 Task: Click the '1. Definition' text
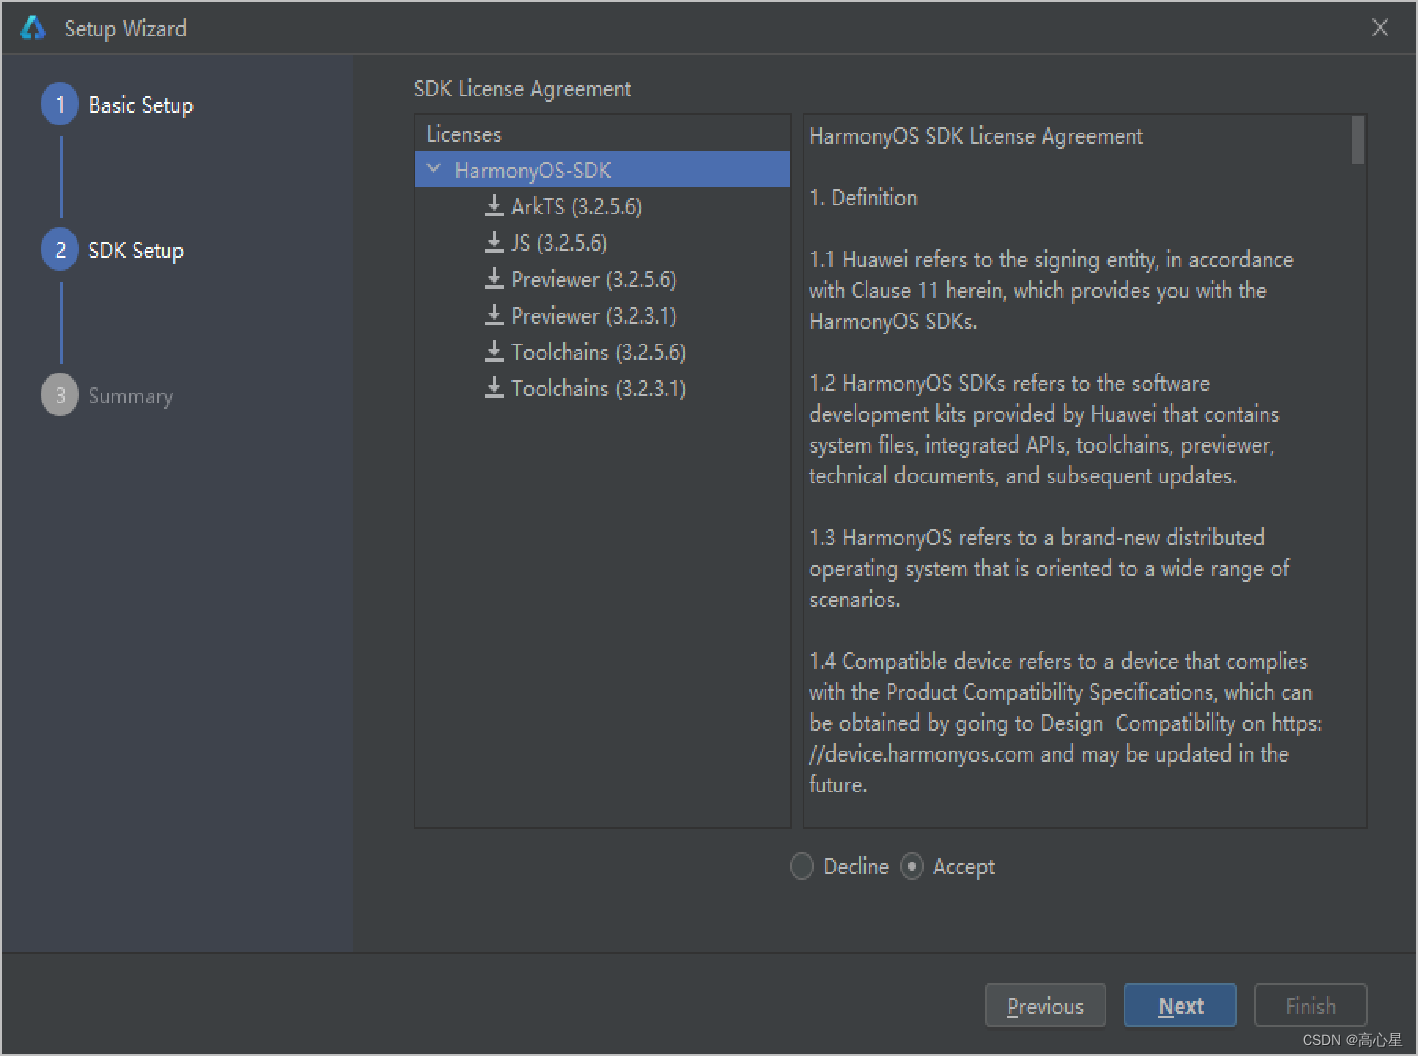click(x=863, y=197)
